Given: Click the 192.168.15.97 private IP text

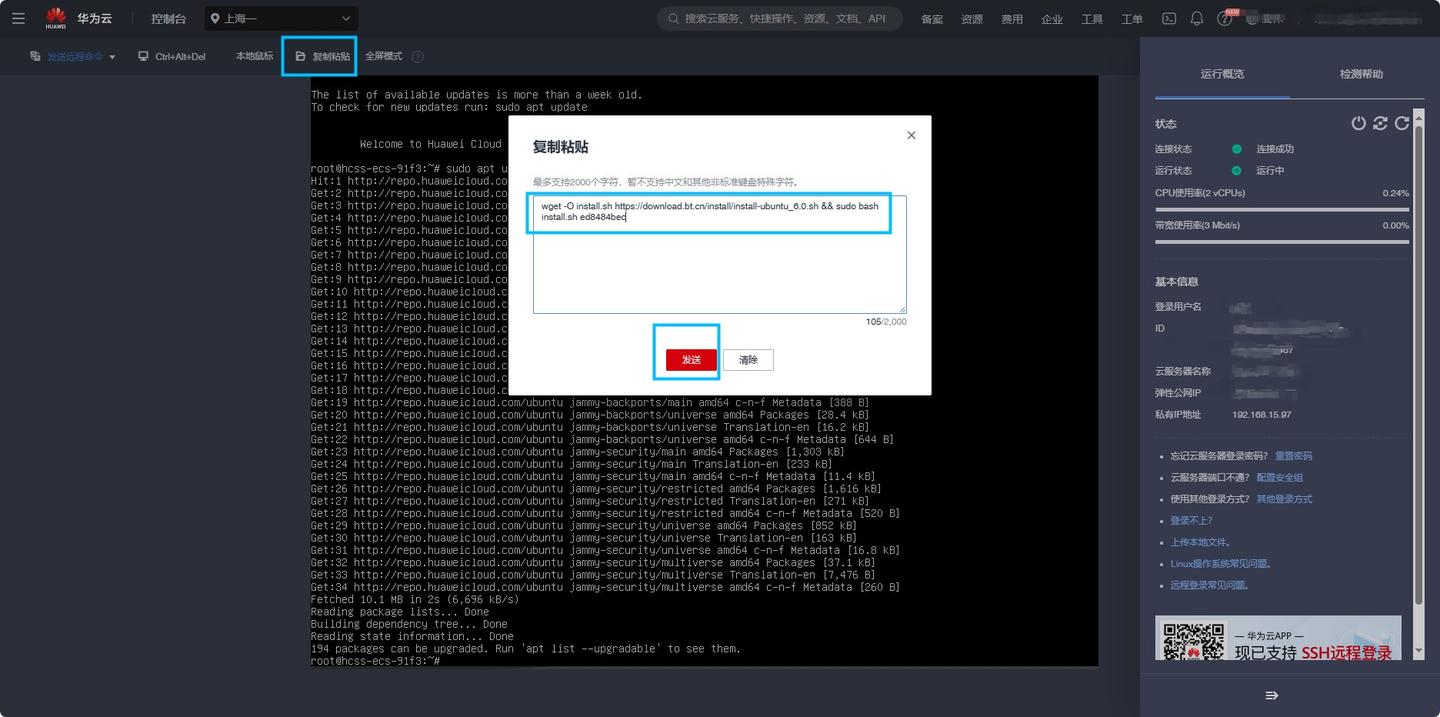Looking at the screenshot, I should tap(1262, 414).
